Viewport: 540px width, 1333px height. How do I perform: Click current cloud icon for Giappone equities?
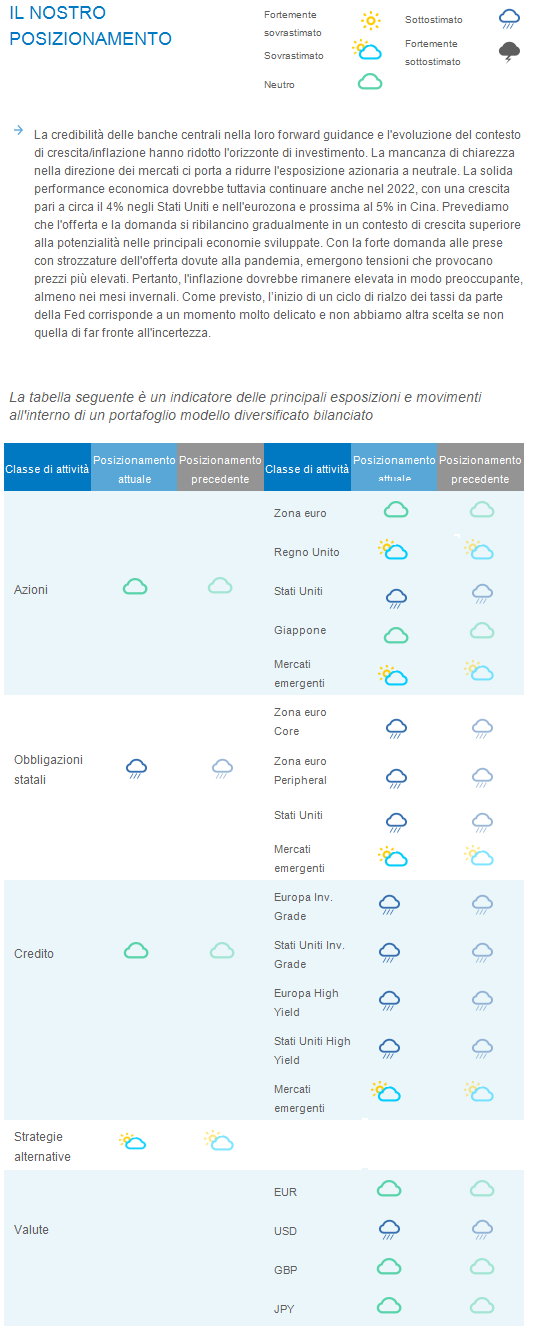[396, 634]
